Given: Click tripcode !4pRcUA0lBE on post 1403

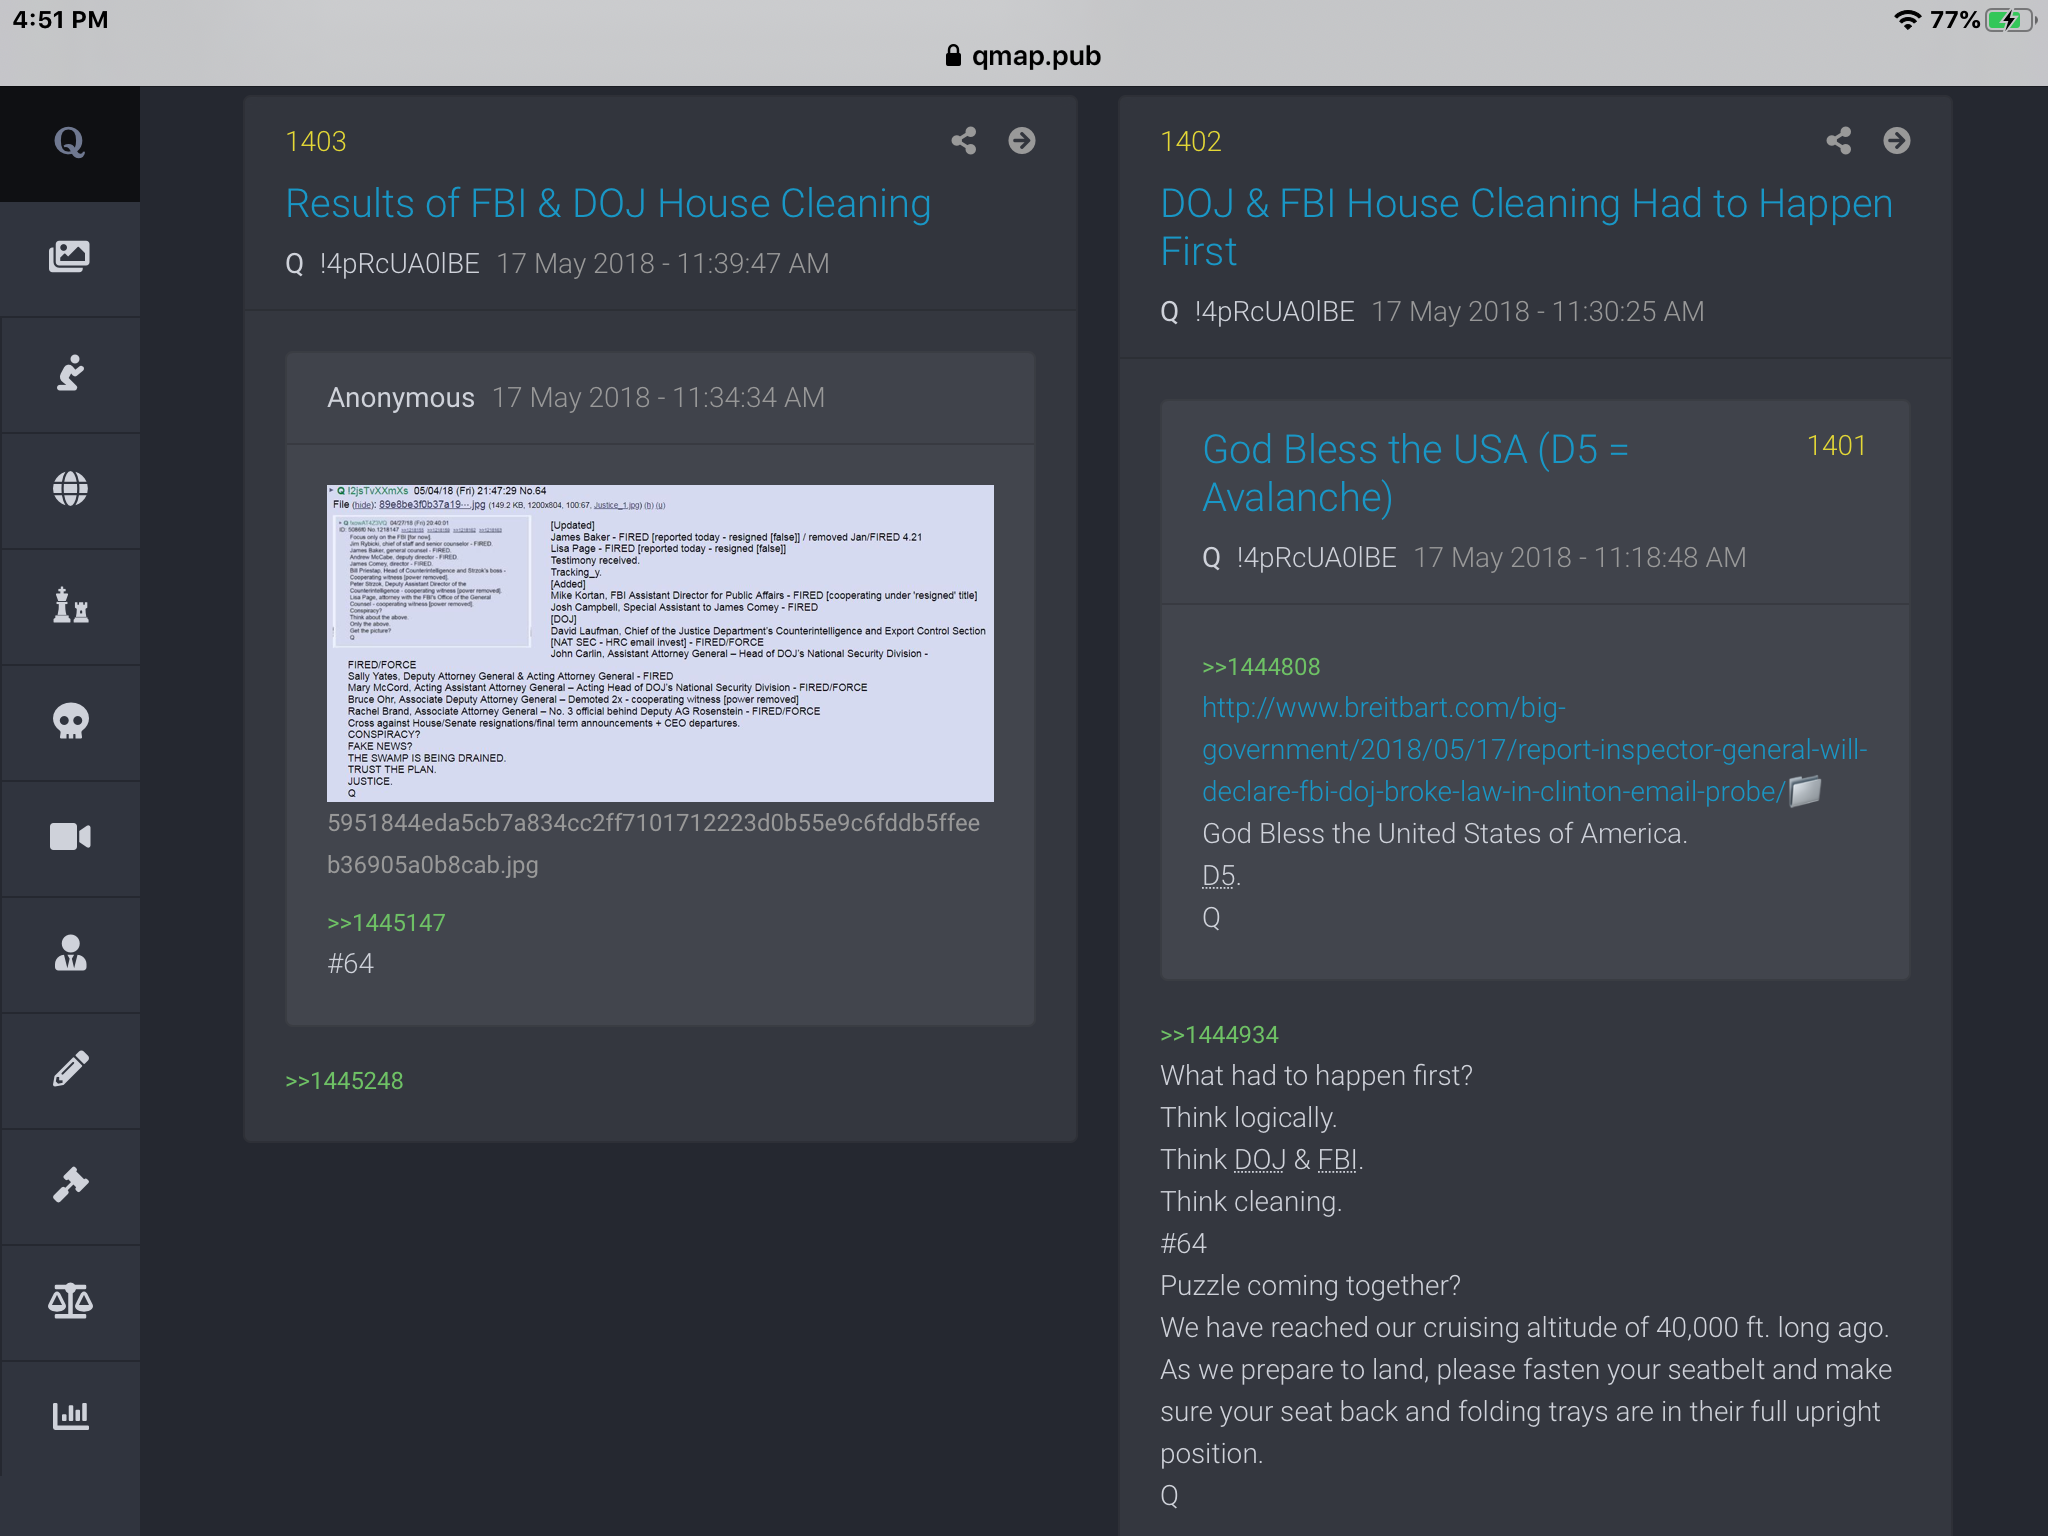Looking at the screenshot, I should [x=399, y=264].
